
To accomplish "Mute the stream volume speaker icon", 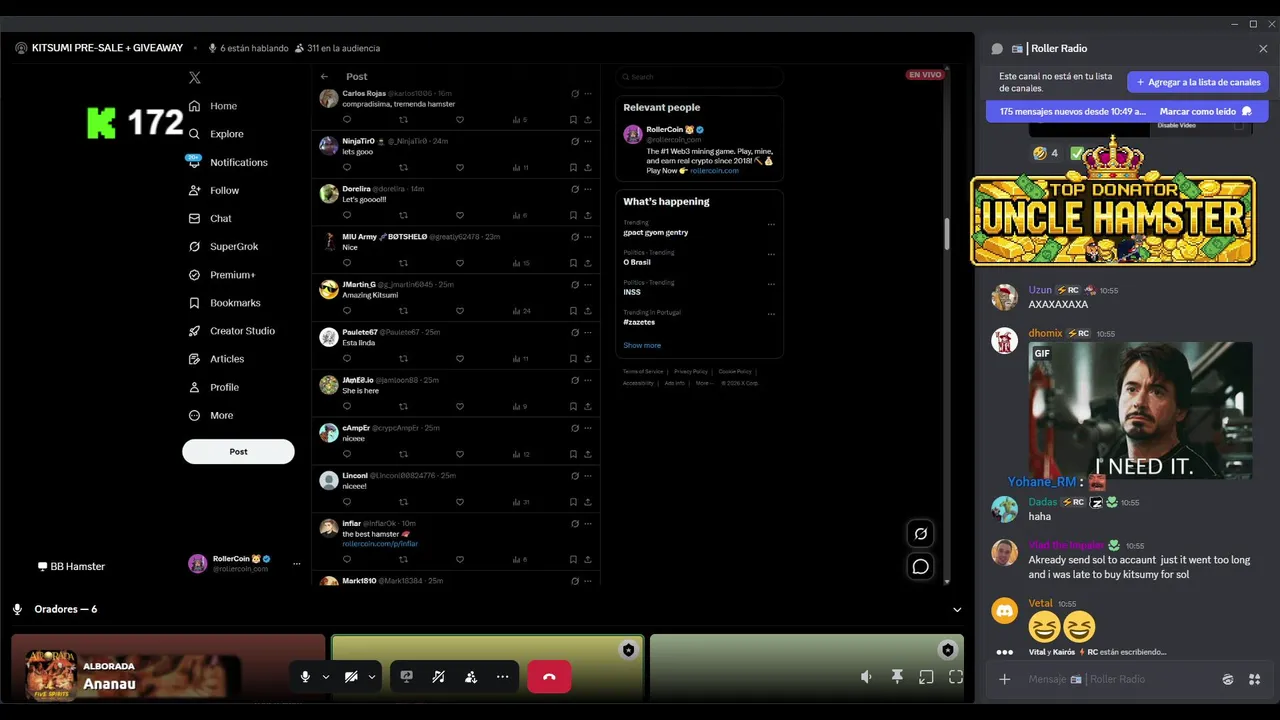I will 866,677.
